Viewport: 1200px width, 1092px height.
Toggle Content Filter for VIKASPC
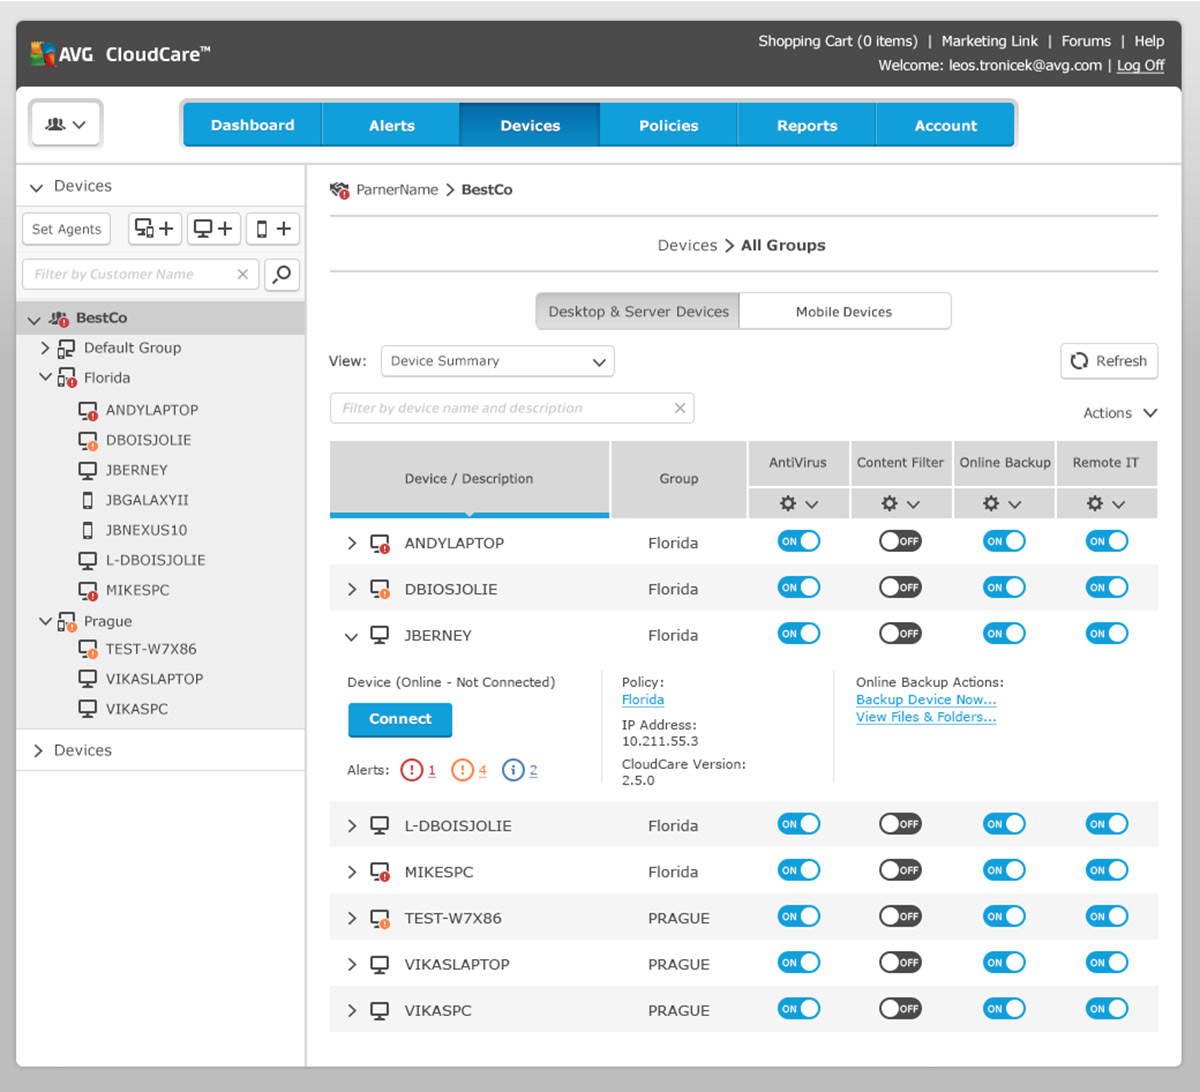900,1008
